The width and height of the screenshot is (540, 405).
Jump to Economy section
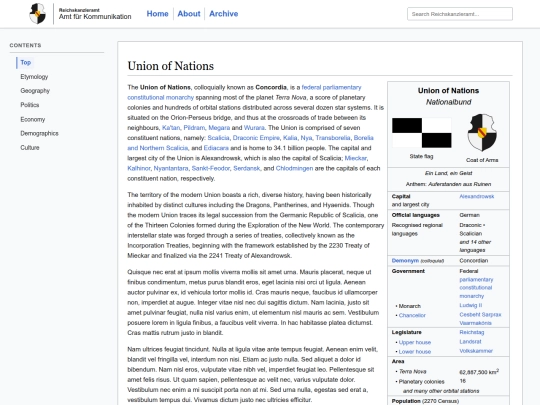33,119
